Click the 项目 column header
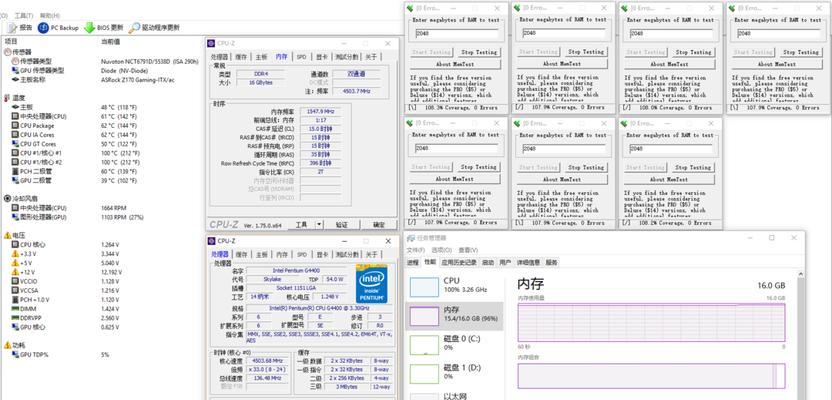The width and height of the screenshot is (832, 400). click(x=11, y=41)
